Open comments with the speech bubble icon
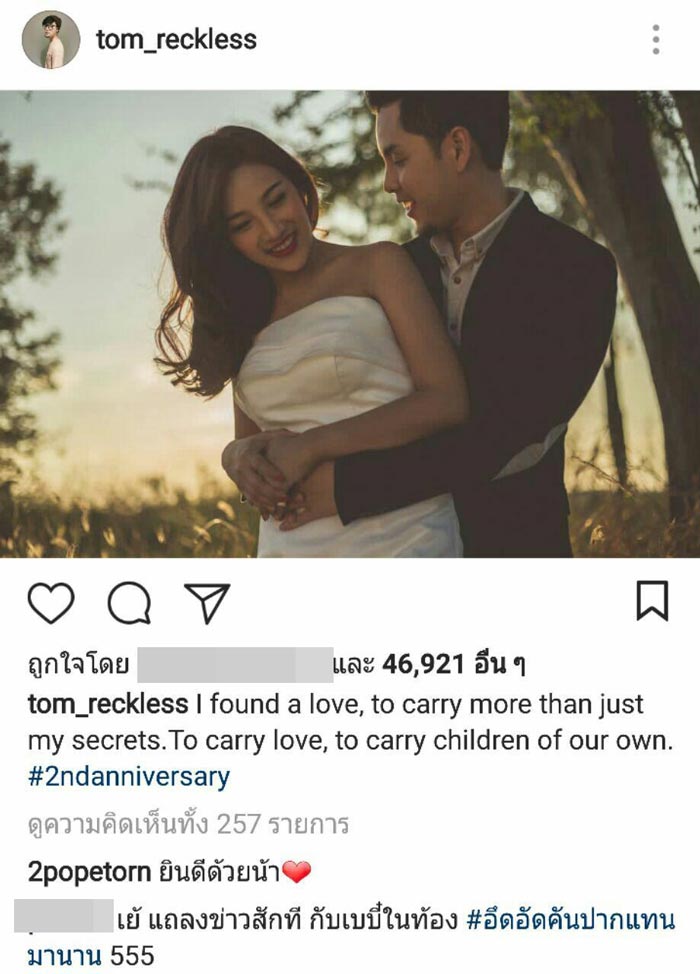This screenshot has height=974, width=700. click(129, 603)
